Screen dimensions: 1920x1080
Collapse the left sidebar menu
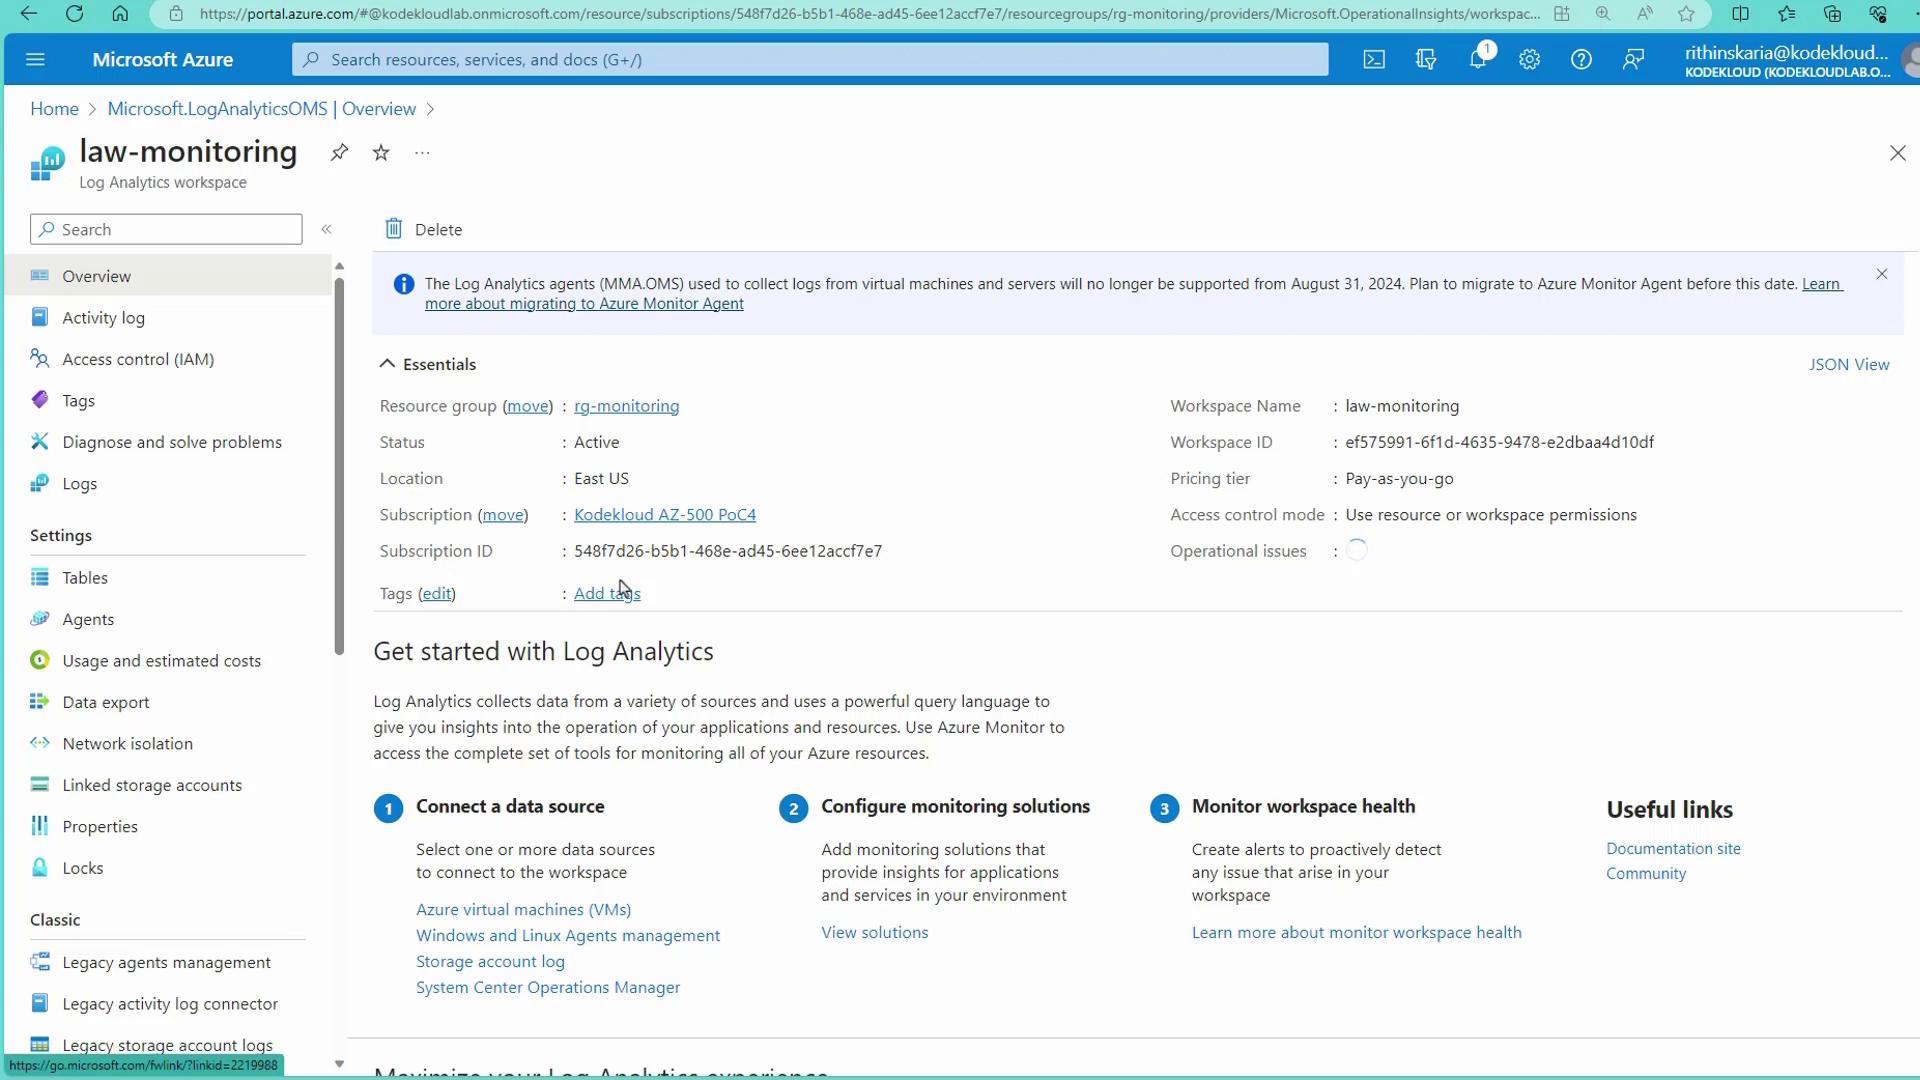[326, 229]
